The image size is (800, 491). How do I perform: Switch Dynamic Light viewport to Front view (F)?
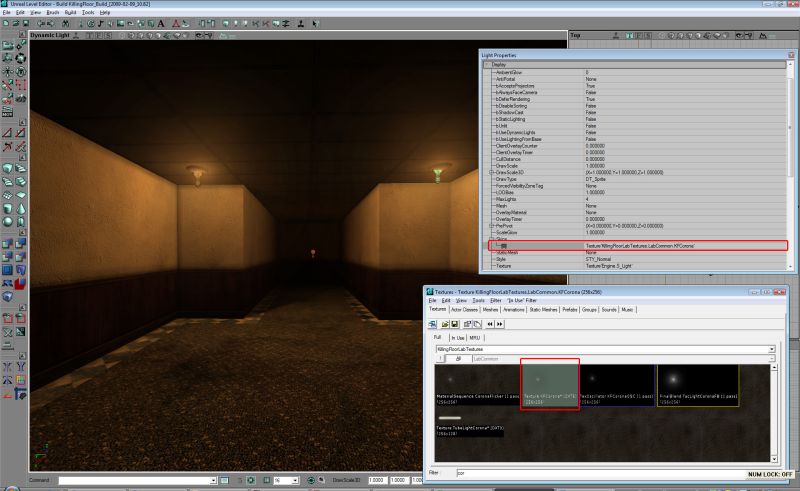pos(99,35)
